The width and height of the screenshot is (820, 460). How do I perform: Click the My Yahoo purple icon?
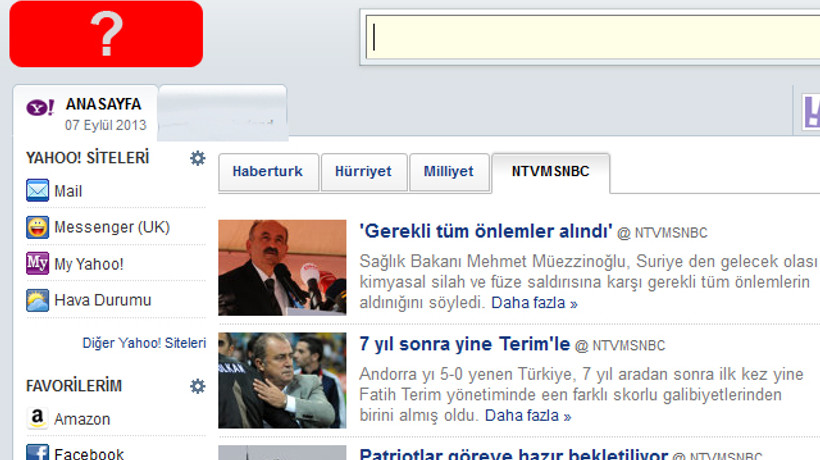(x=38, y=263)
